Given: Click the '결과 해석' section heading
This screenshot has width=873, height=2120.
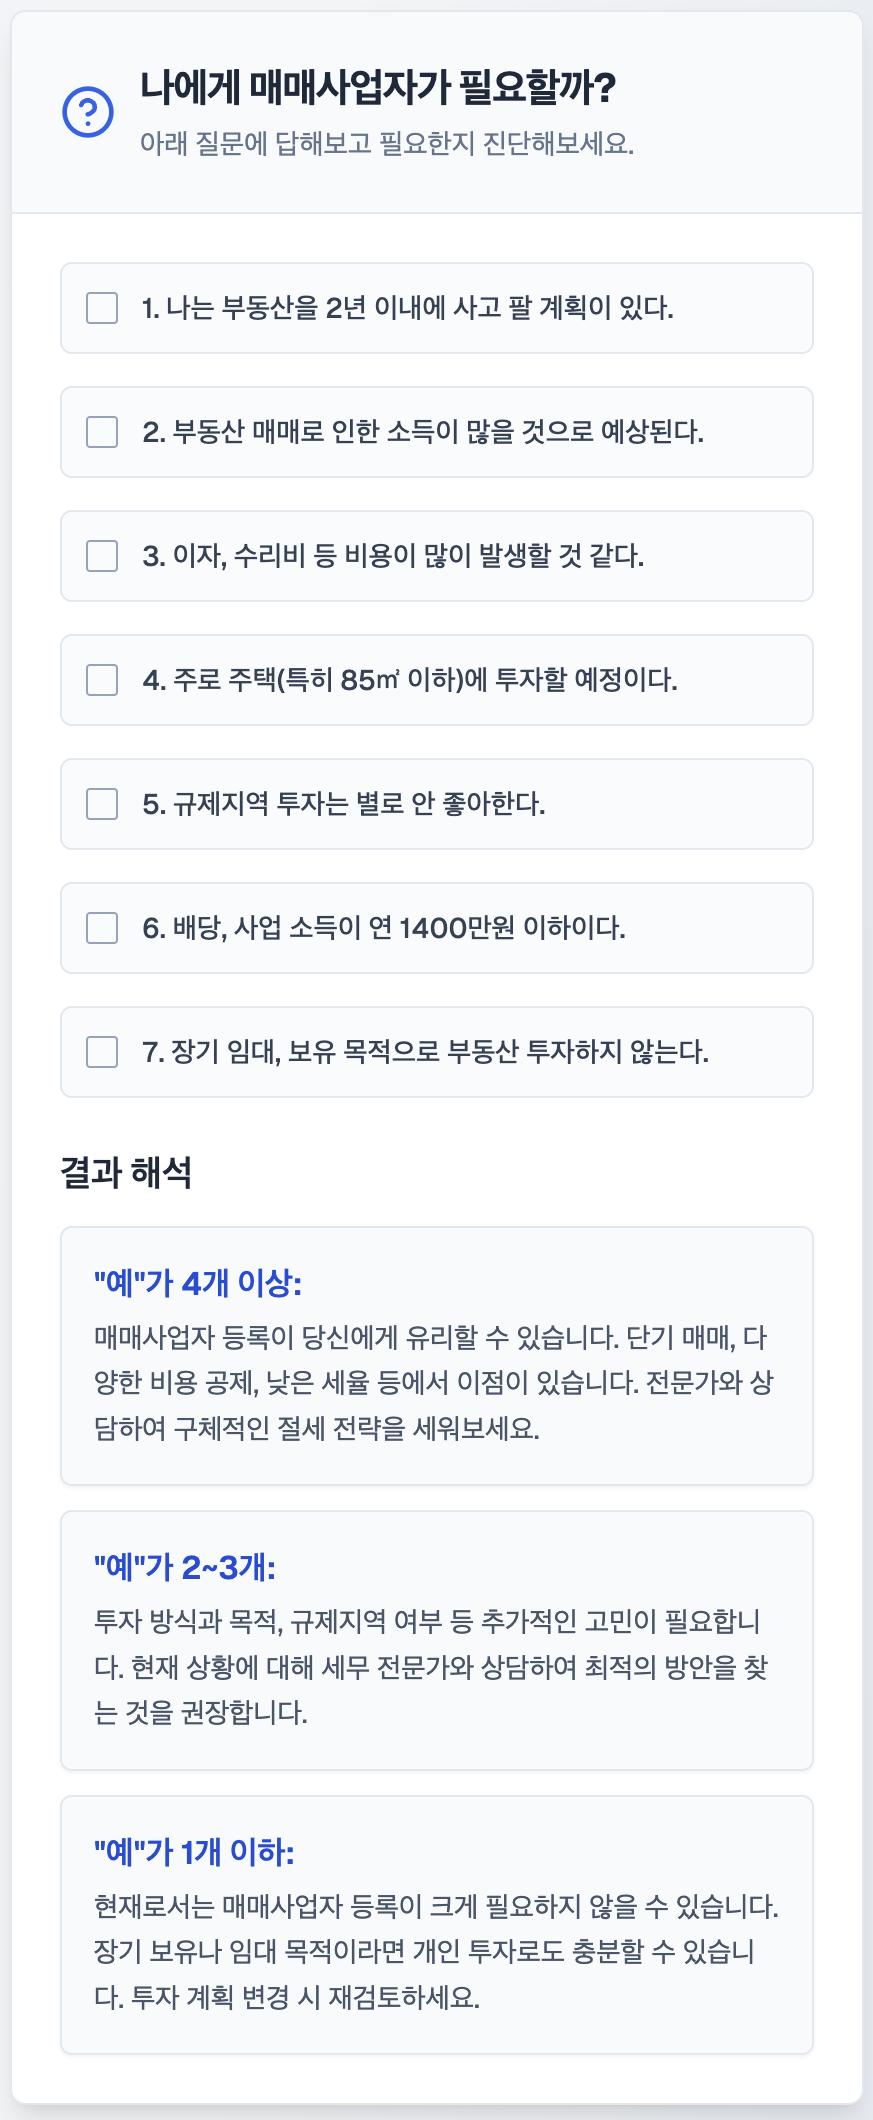Looking at the screenshot, I should click(126, 1172).
